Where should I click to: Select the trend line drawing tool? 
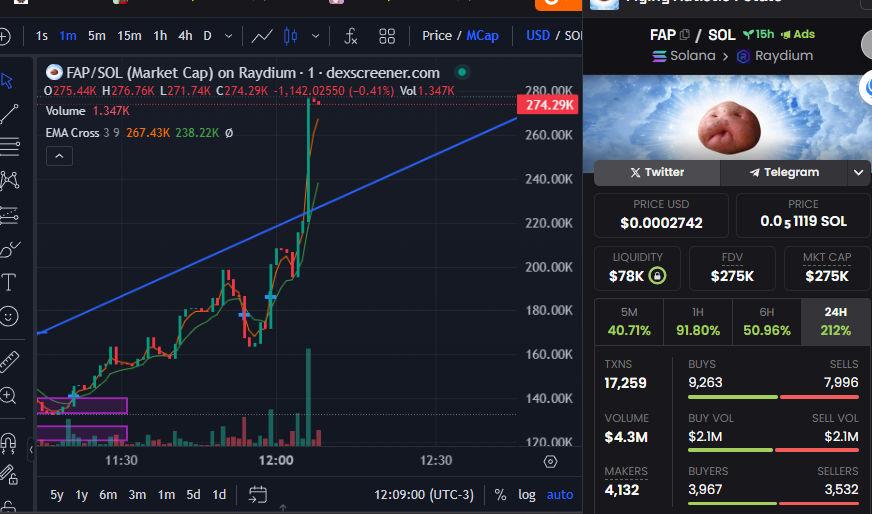(x=9, y=114)
